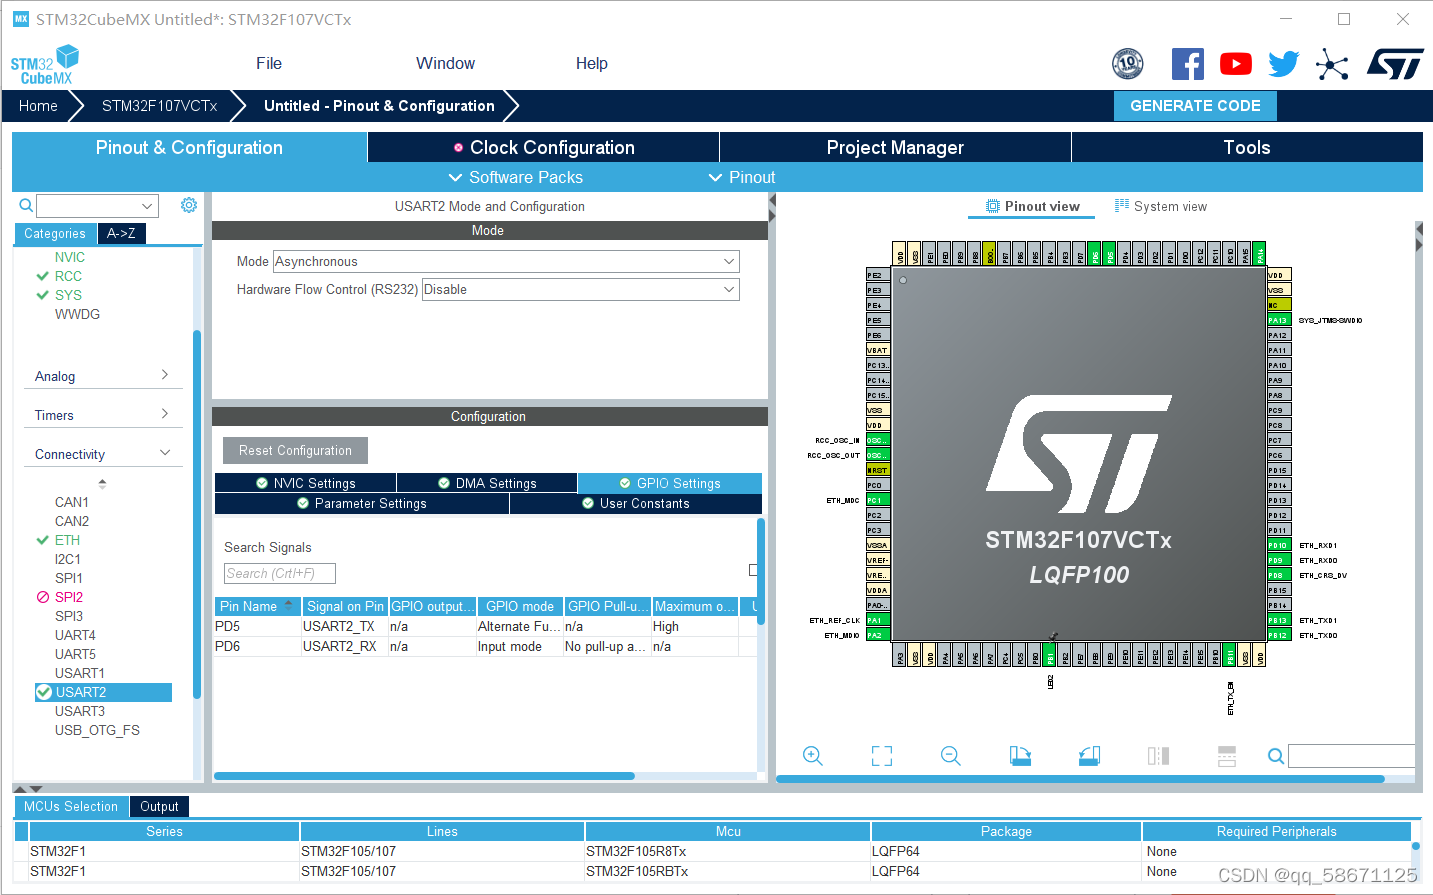The width and height of the screenshot is (1433, 895).
Task: Switch peripheral list sorting to A->Z
Action: point(121,233)
